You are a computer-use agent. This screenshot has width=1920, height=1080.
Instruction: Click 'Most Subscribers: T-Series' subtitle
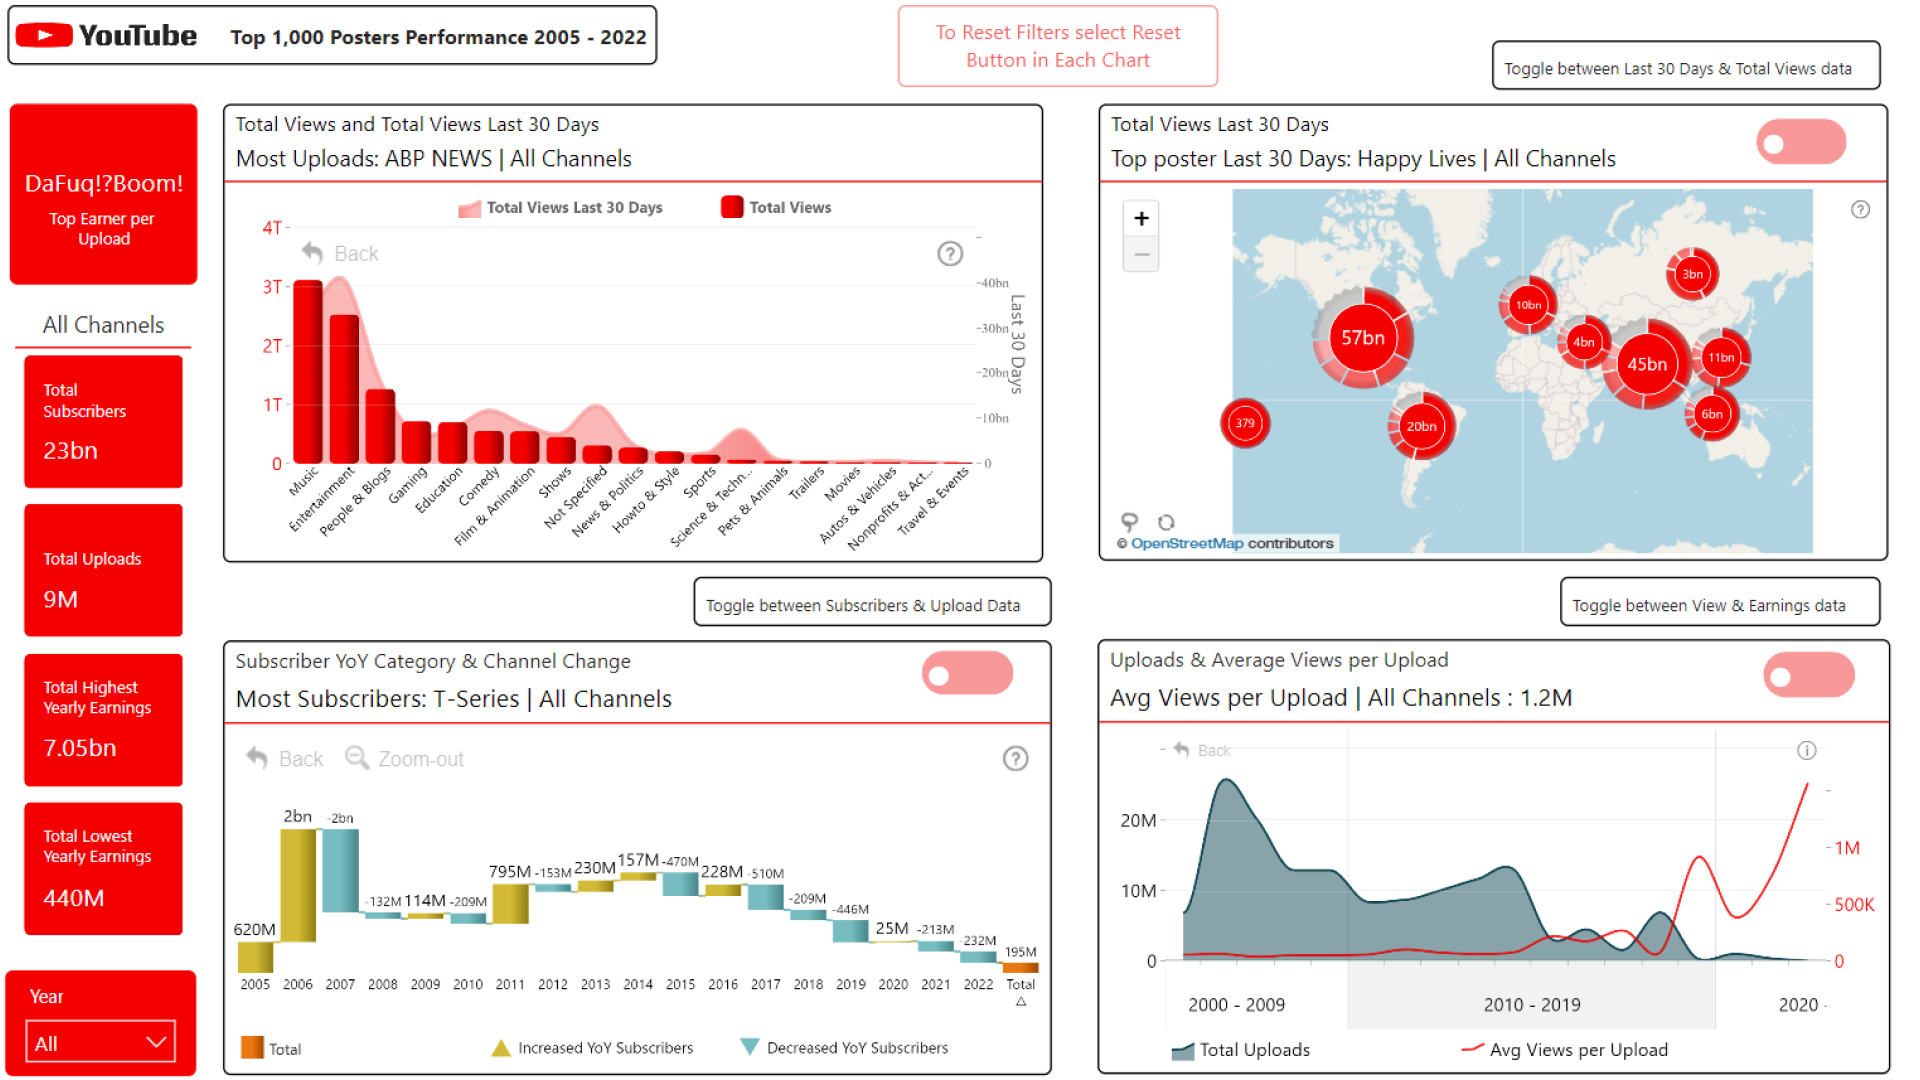377,699
